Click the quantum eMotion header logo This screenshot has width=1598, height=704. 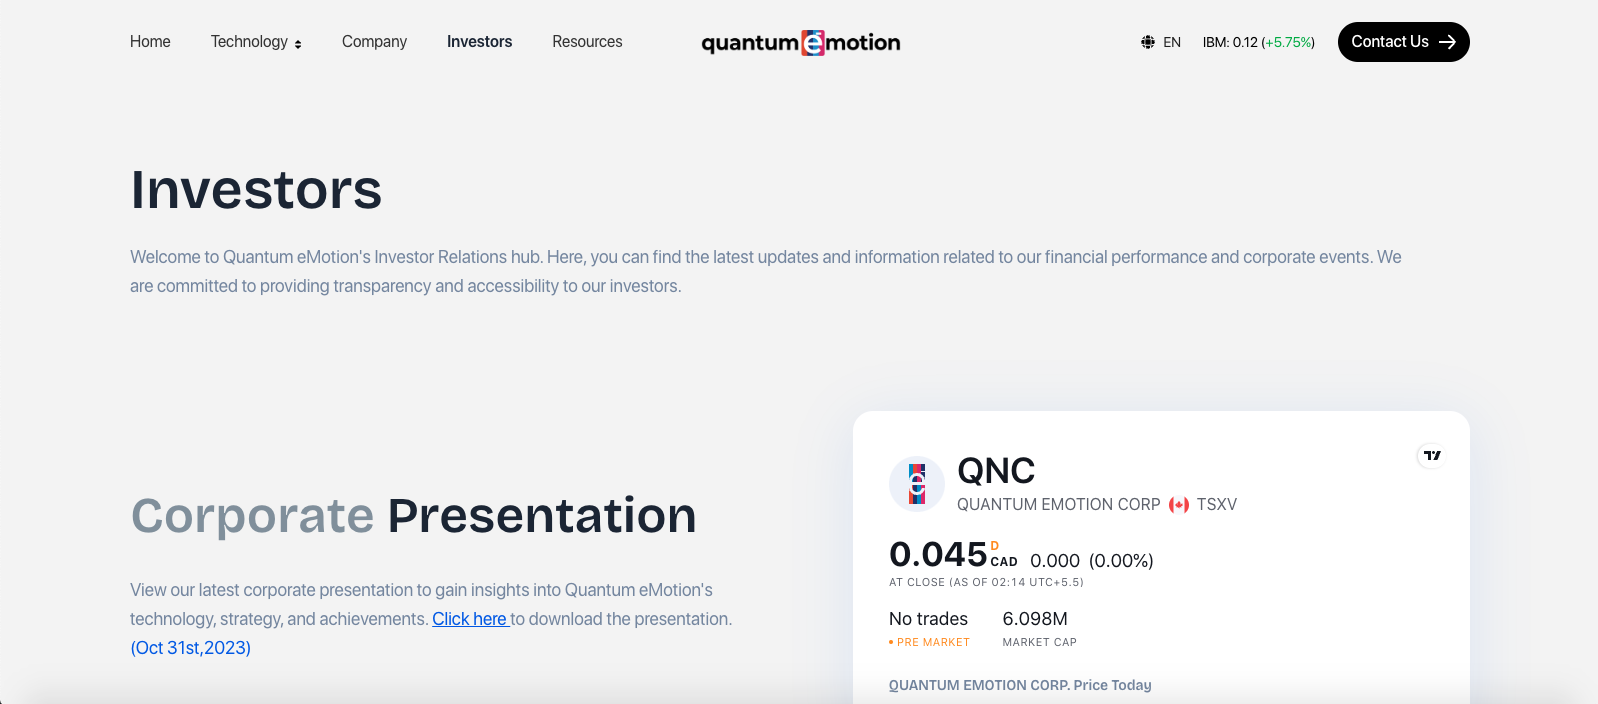pyautogui.click(x=800, y=42)
